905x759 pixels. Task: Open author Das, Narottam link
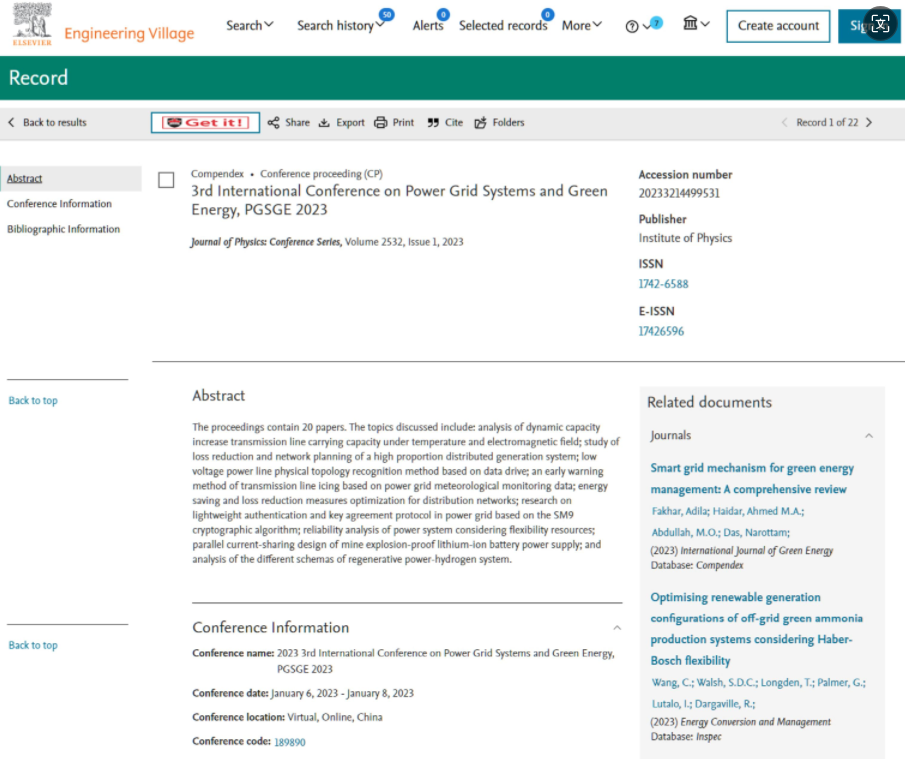pyautogui.click(x=756, y=533)
